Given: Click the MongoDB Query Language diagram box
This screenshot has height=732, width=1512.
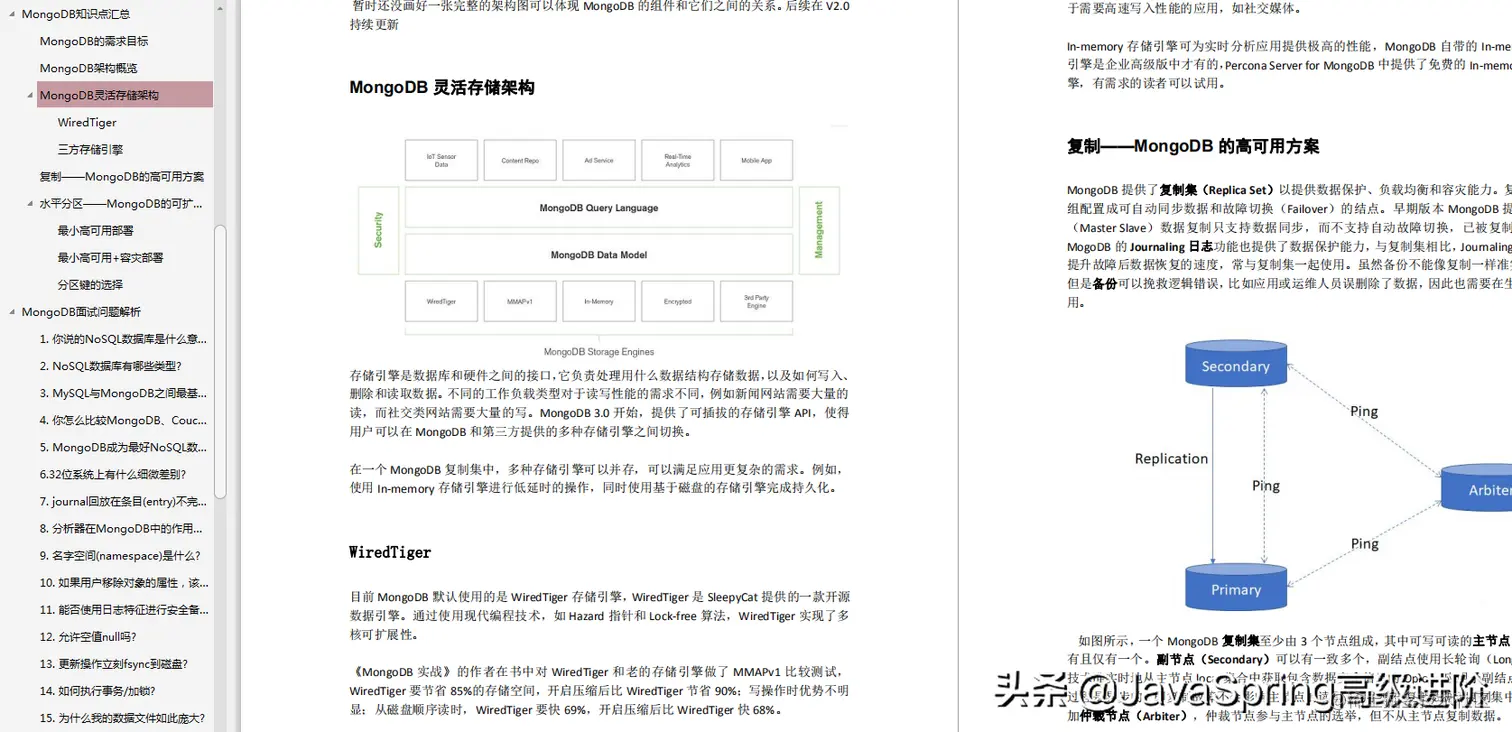Looking at the screenshot, I should tap(598, 207).
